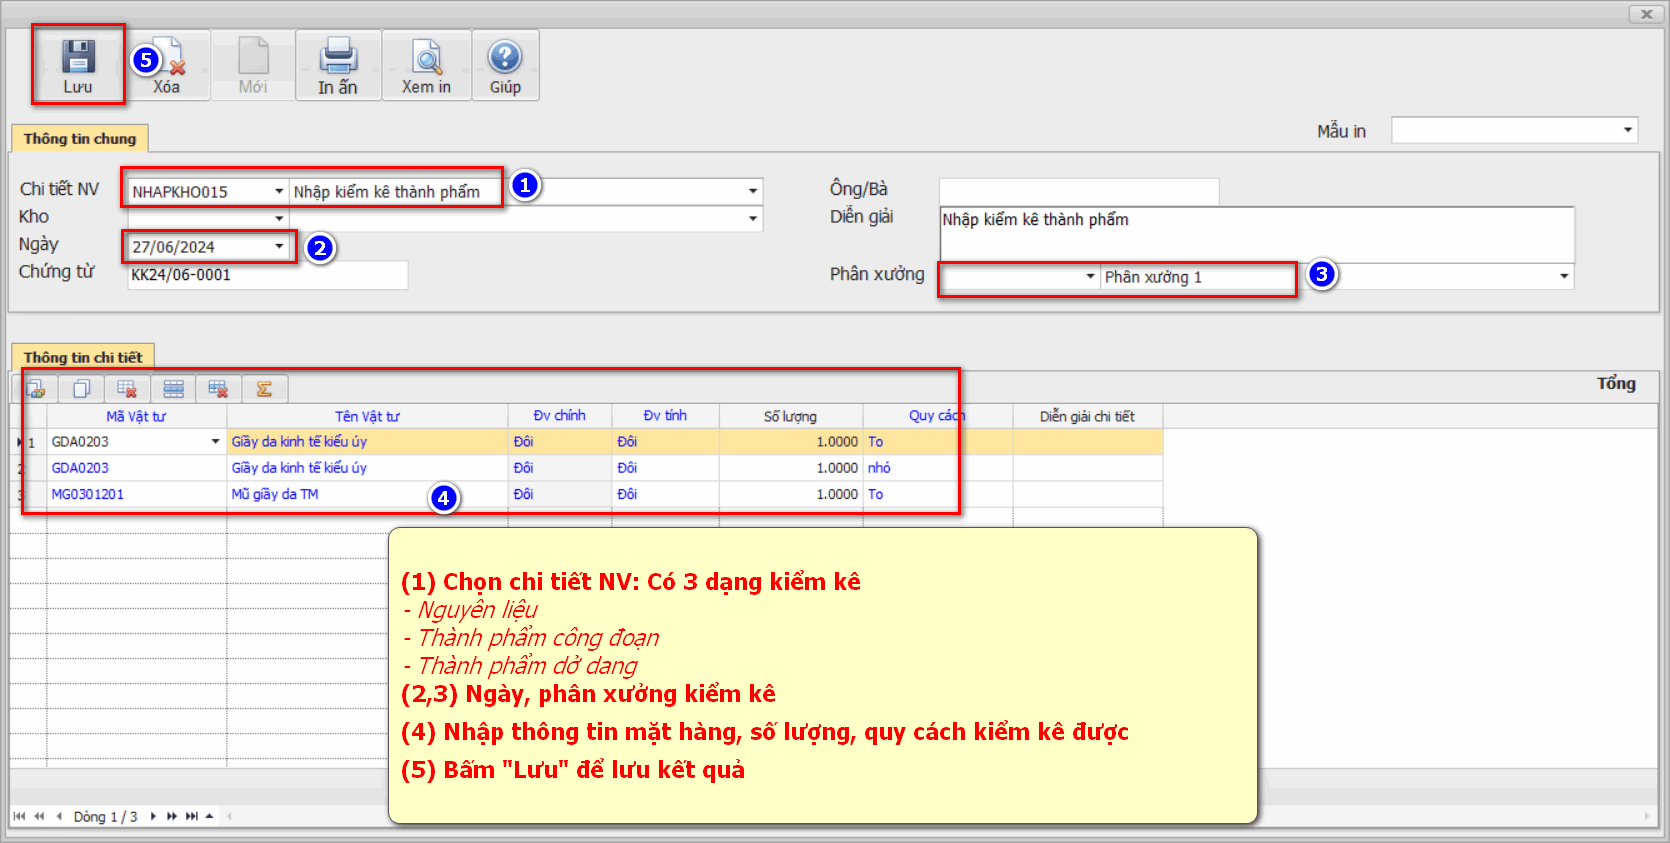Expand the Mẫu in dropdown
Screen dimensions: 1670x843
[x=1627, y=130]
